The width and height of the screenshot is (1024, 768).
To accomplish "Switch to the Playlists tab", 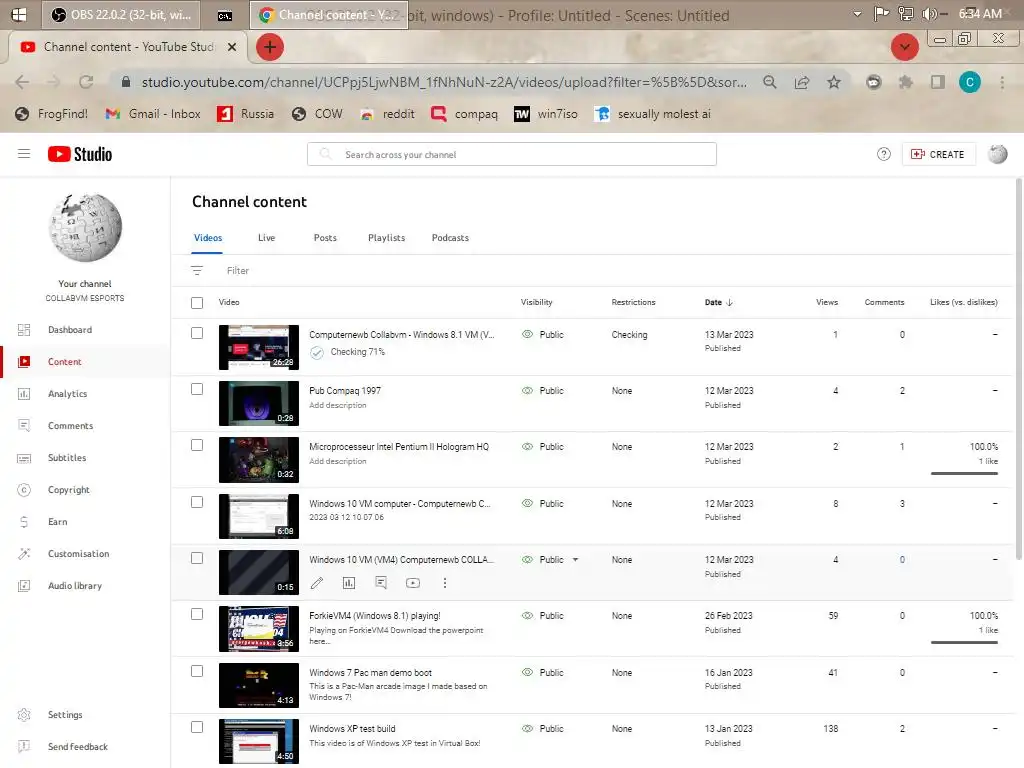I will pyautogui.click(x=387, y=238).
